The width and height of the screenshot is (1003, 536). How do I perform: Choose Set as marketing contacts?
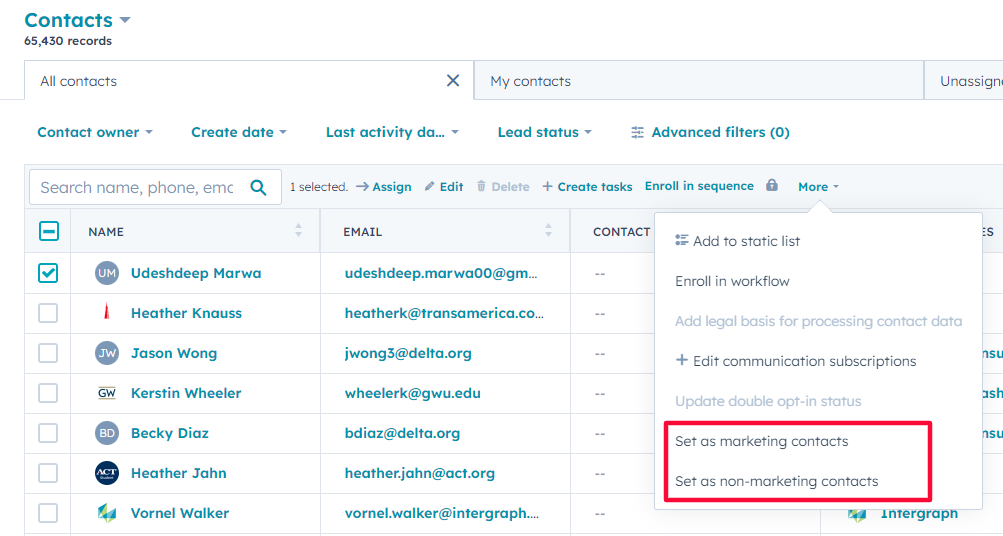761,441
